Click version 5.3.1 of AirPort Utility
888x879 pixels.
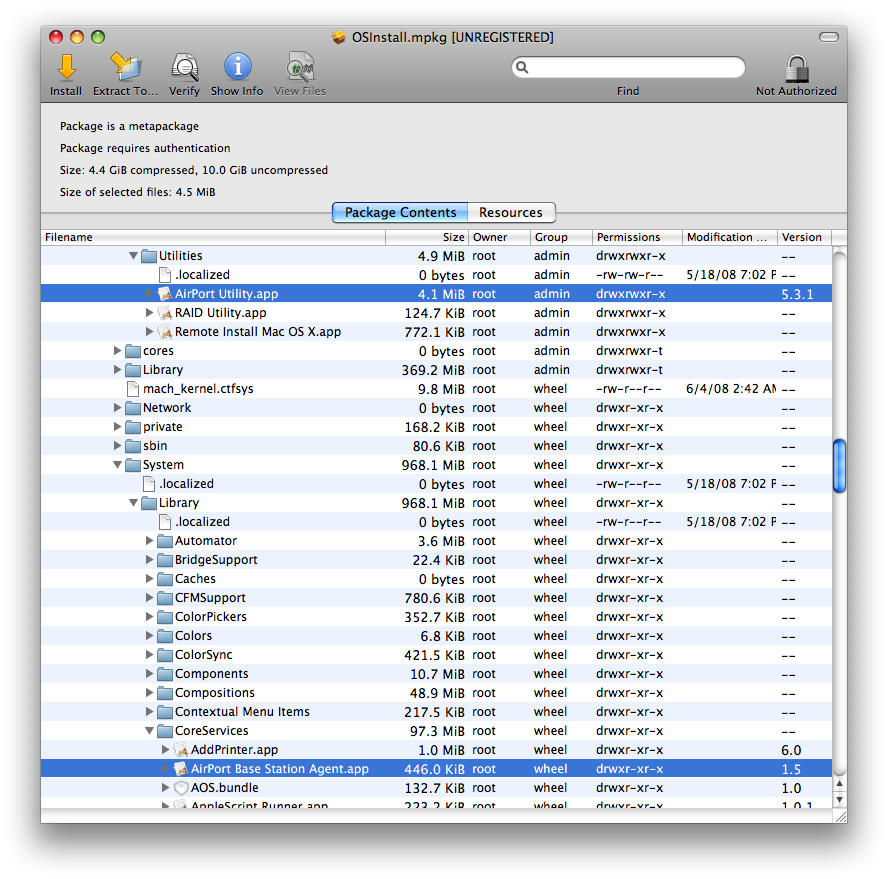797,295
